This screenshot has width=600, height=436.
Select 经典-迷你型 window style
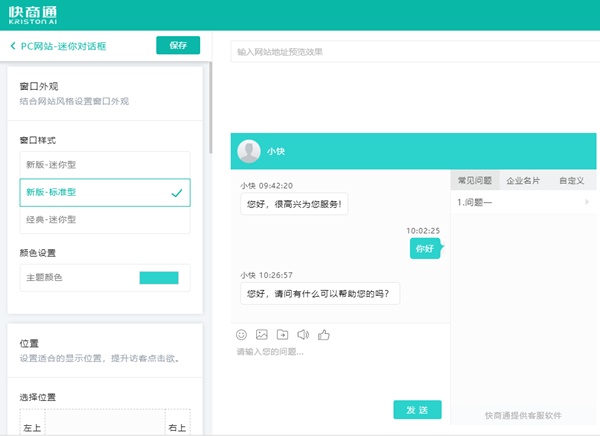tap(104, 219)
